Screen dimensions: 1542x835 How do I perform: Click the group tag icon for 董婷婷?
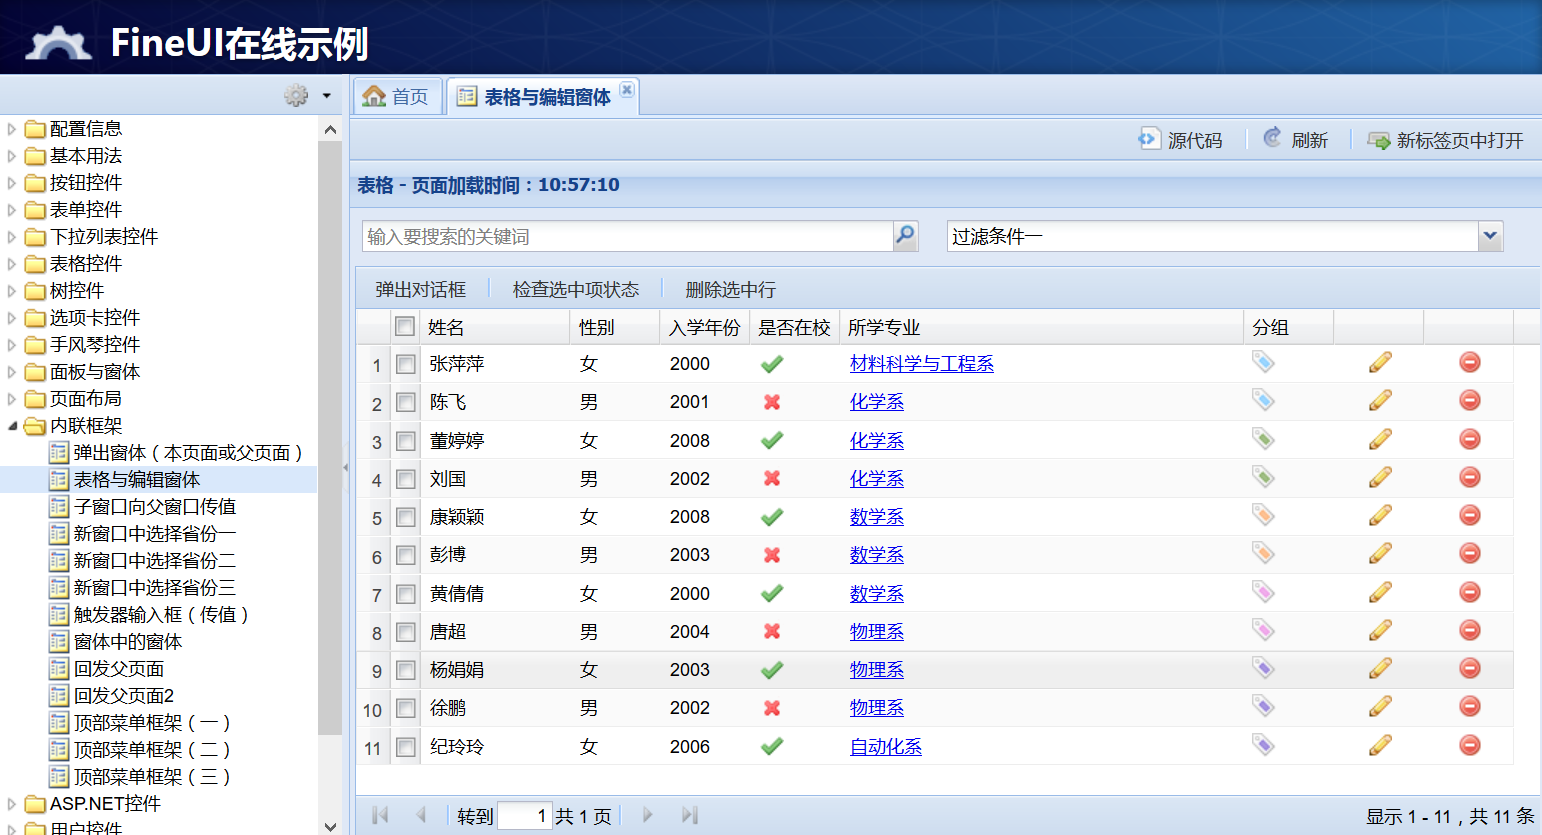point(1263,439)
